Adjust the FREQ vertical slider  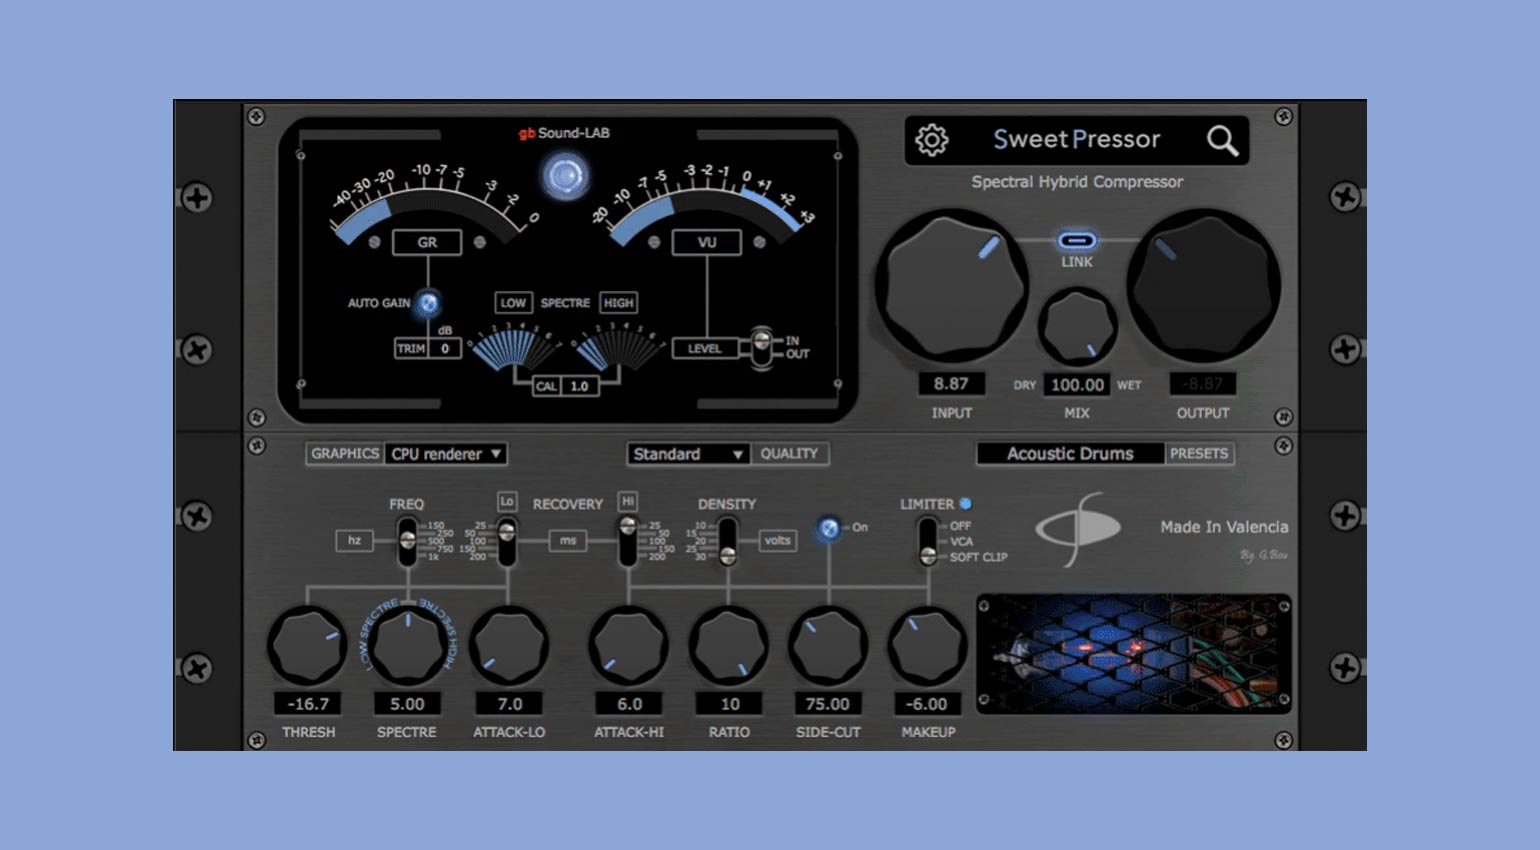pyautogui.click(x=407, y=541)
